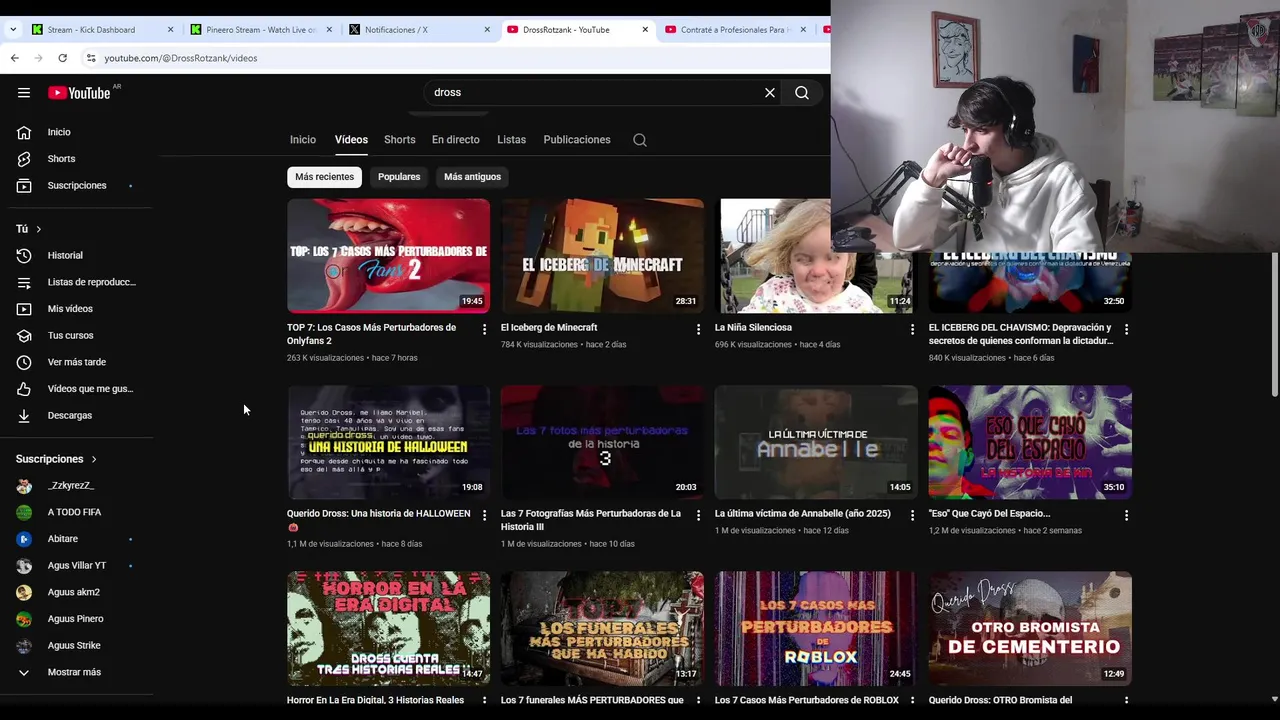Play Otro Bromista de Cementerio thumbnail
This screenshot has height=720, width=1280.
[x=1030, y=628]
